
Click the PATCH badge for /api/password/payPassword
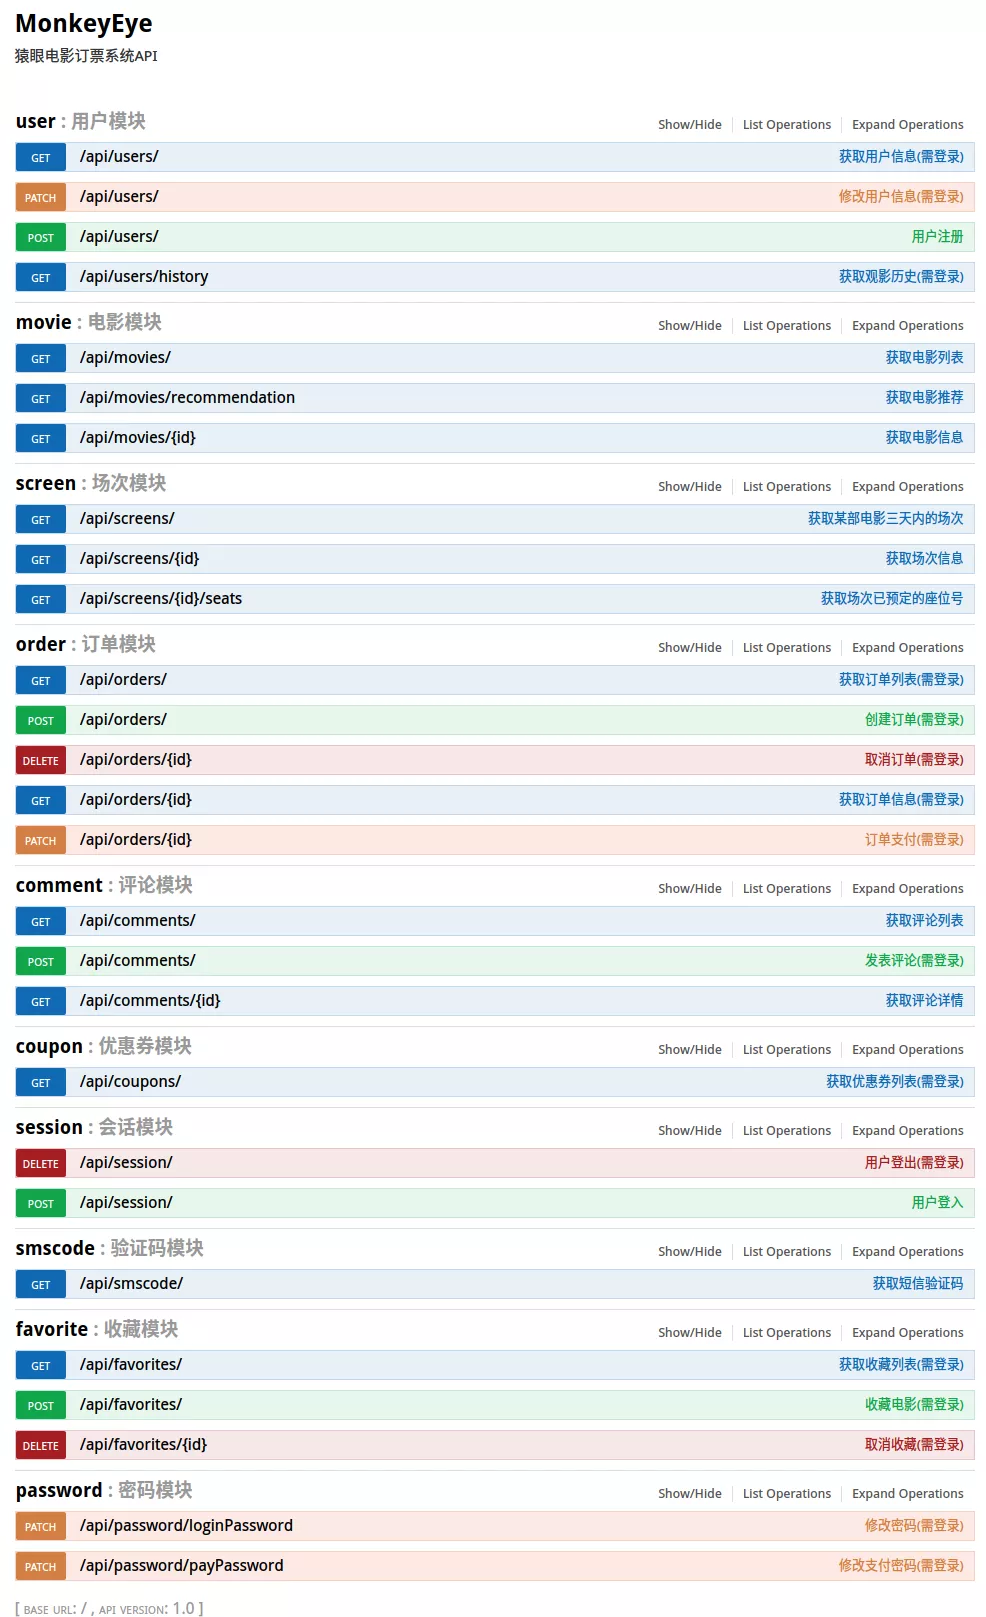41,1567
